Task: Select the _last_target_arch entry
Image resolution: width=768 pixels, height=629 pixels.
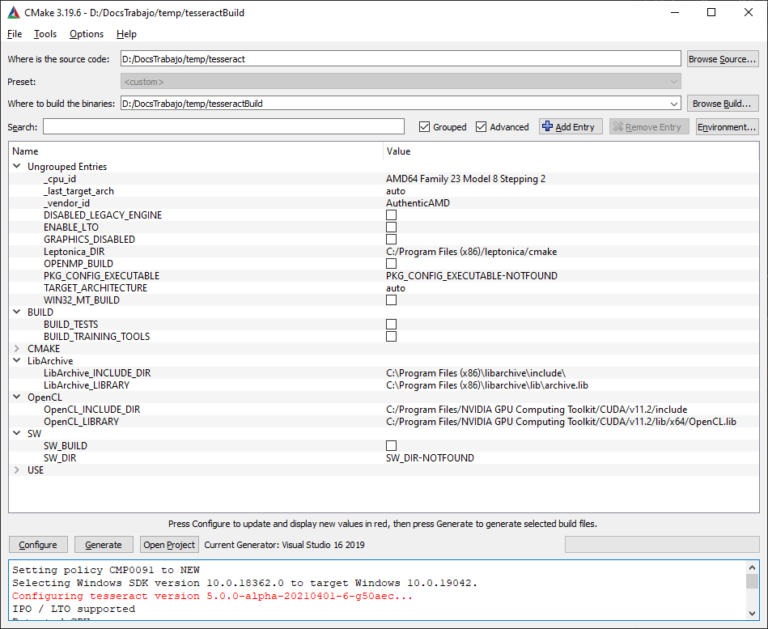Action: (x=79, y=191)
